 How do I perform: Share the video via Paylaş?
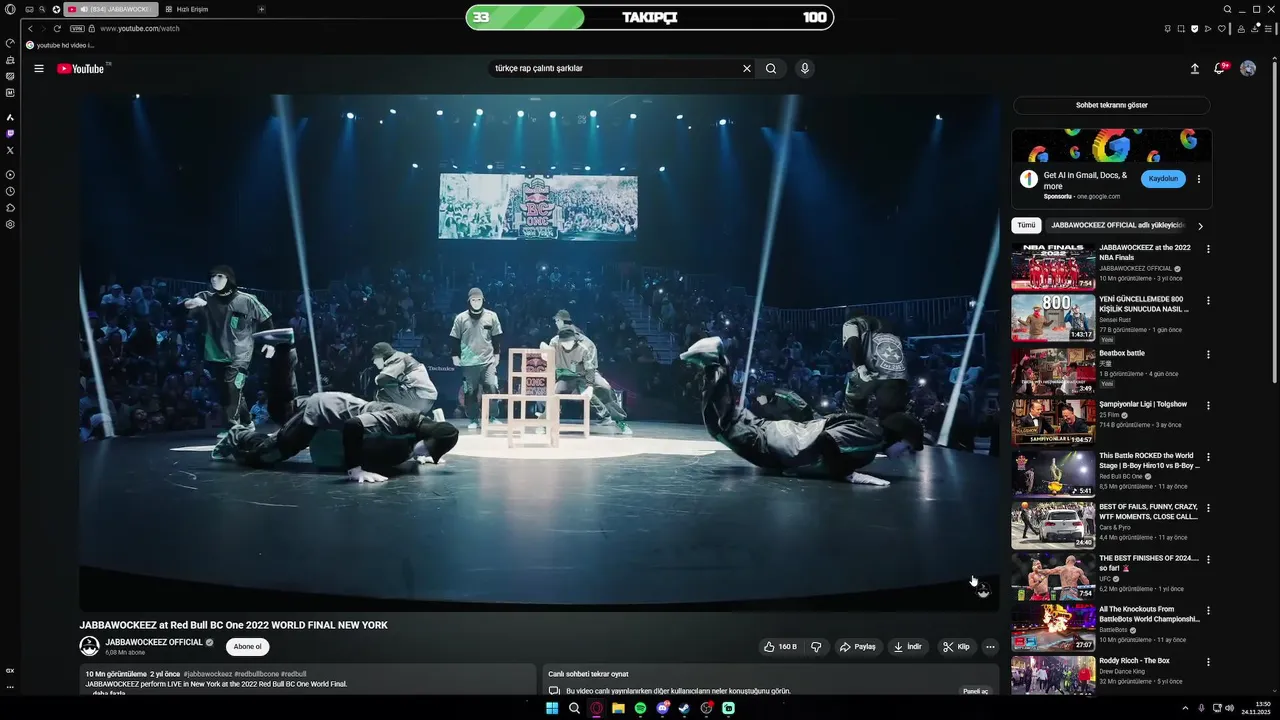tap(857, 647)
